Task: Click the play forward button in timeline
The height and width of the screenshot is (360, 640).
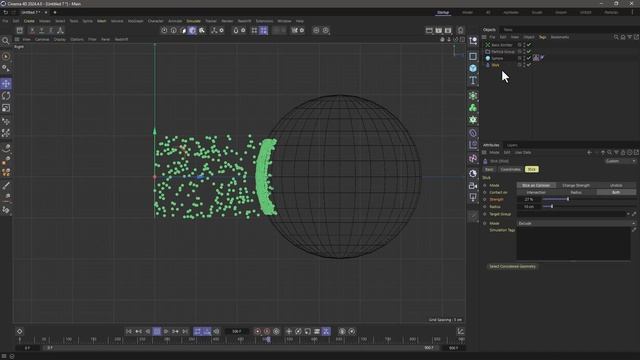Action: click(166, 331)
